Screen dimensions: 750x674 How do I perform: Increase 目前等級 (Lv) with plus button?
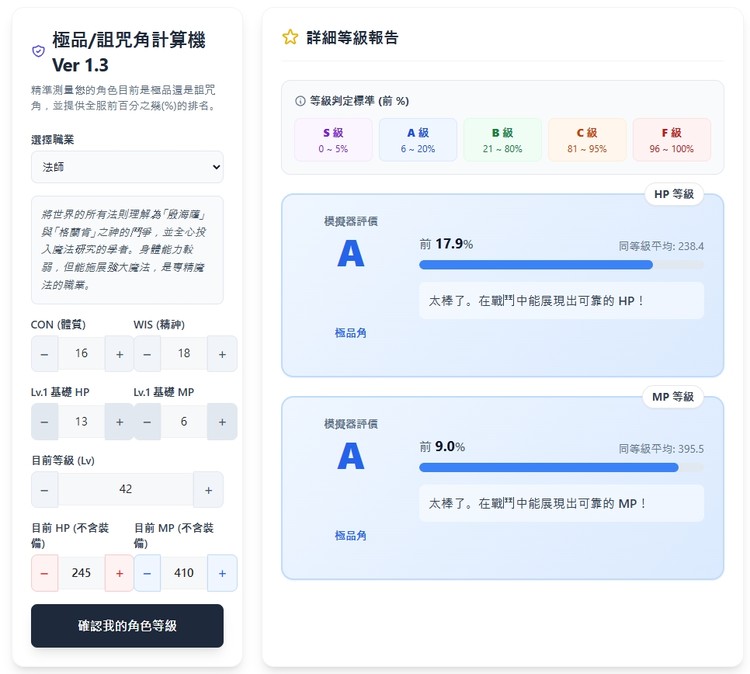(x=209, y=490)
